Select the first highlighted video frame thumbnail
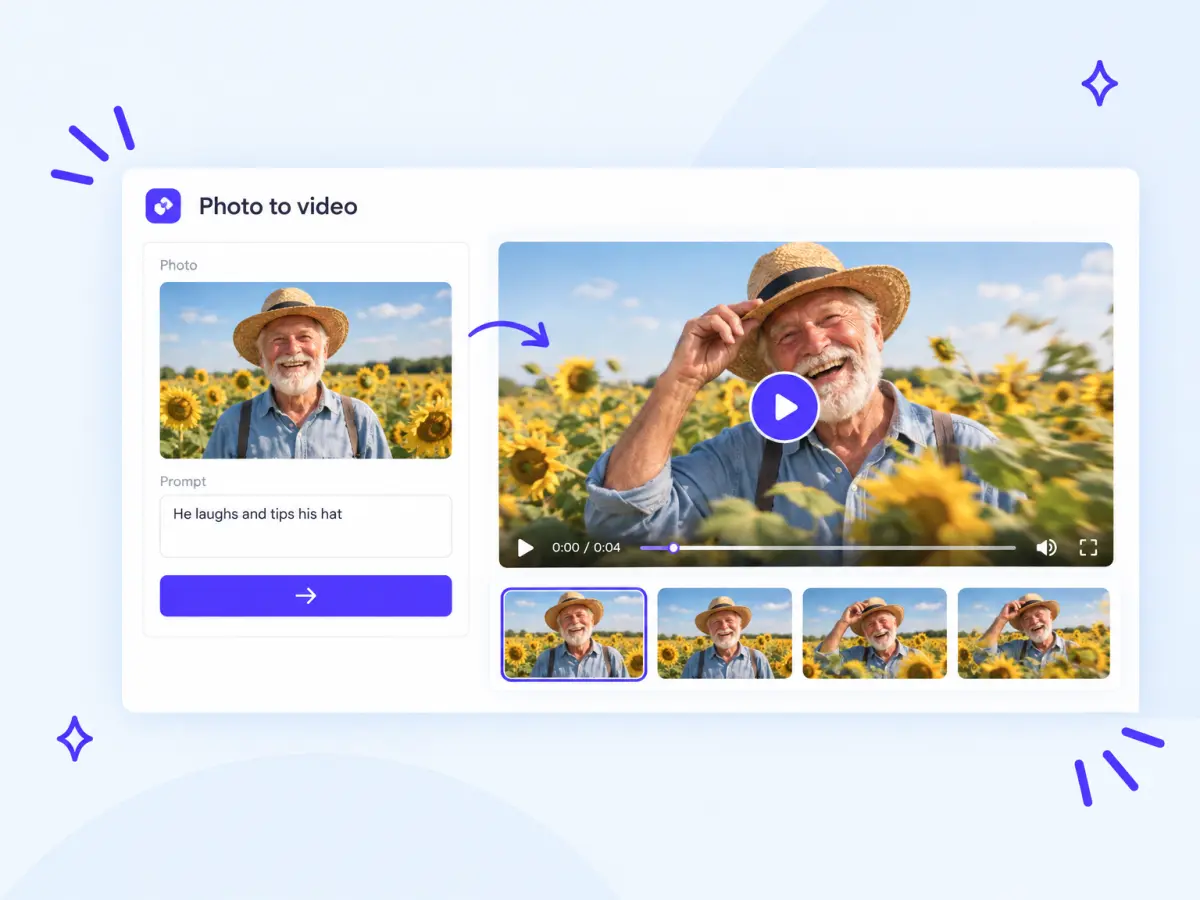The height and width of the screenshot is (900, 1200). point(574,634)
